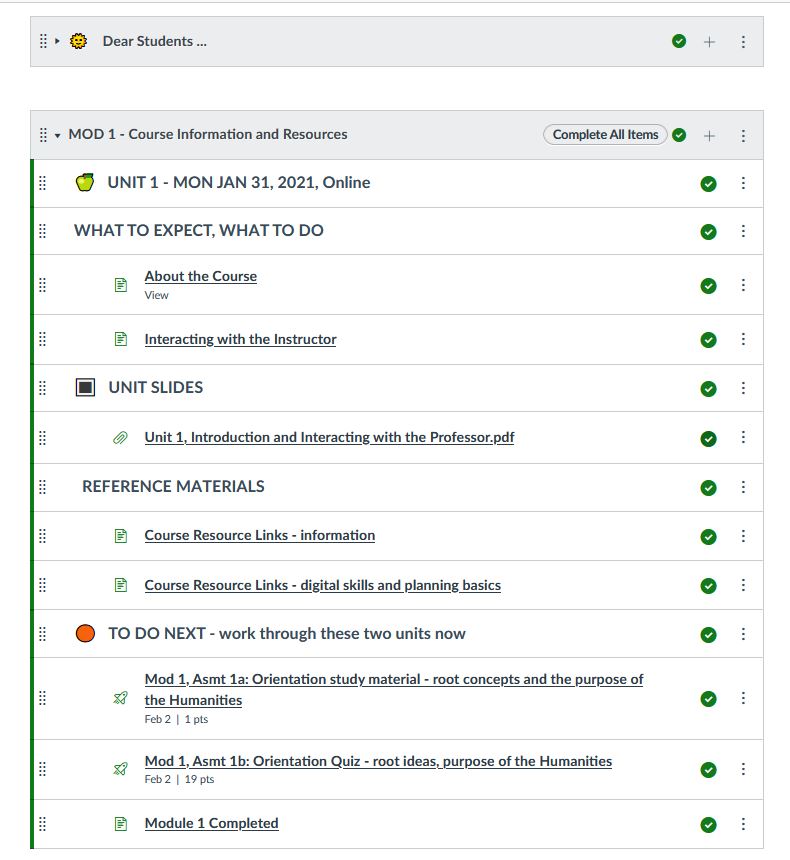Toggle the publish status of Dear Students module
The width and height of the screenshot is (790, 860).
coord(679,41)
